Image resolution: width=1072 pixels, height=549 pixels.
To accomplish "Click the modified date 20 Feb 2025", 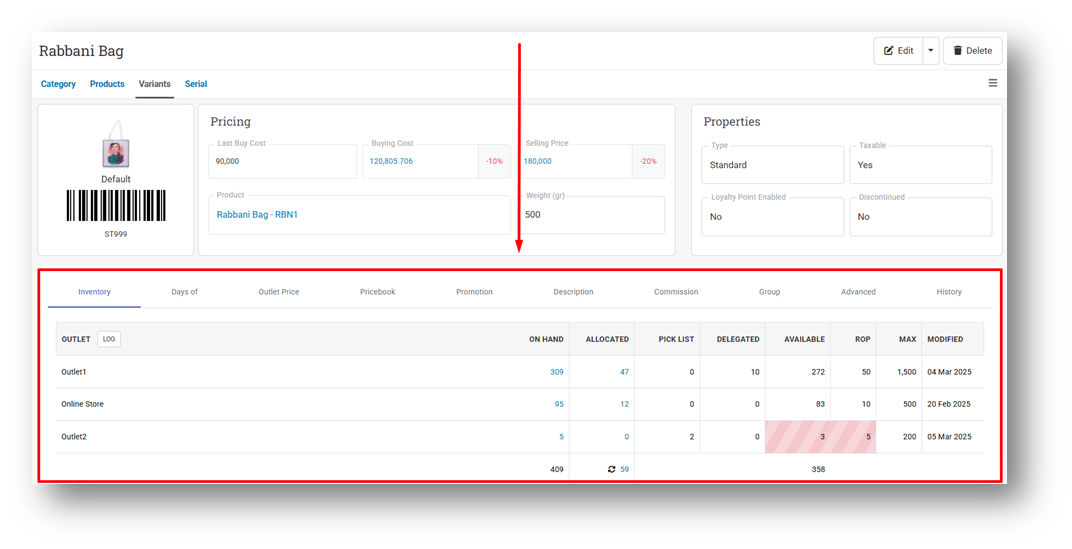I will click(x=949, y=404).
